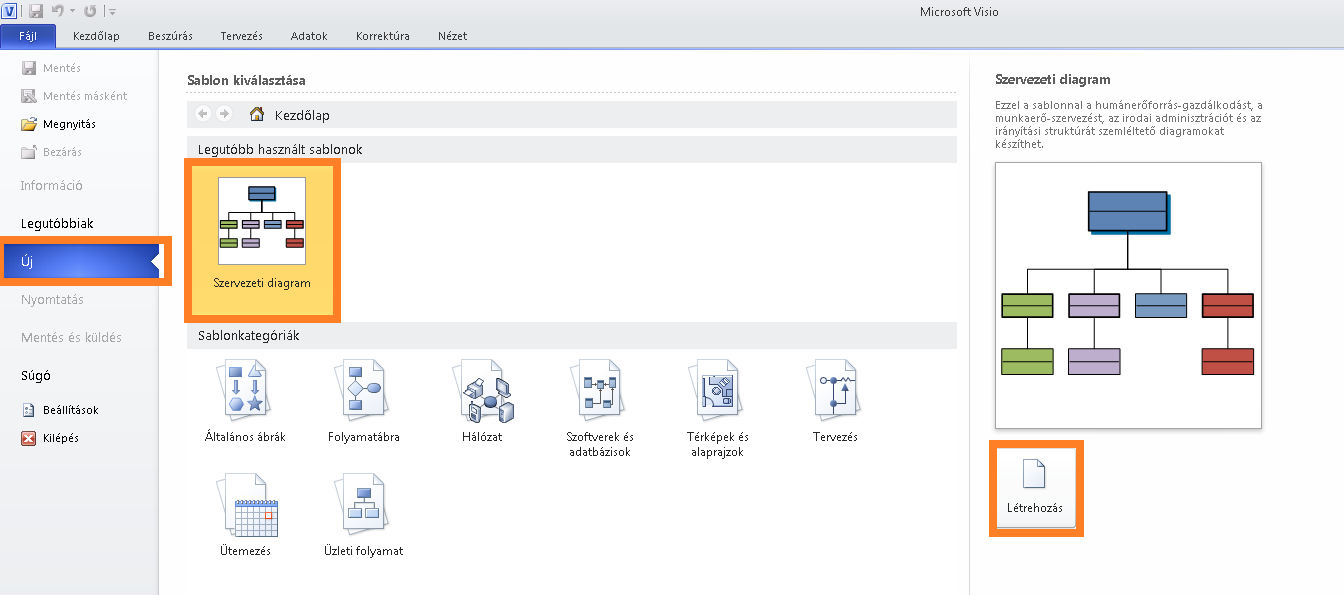Click the home icon in the breadcrumb
Viewport: 1344px width, 595px height.
pos(257,114)
